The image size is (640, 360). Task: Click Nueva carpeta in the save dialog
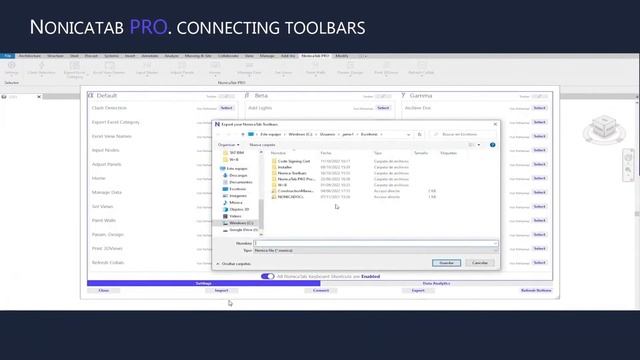pyautogui.click(x=262, y=145)
